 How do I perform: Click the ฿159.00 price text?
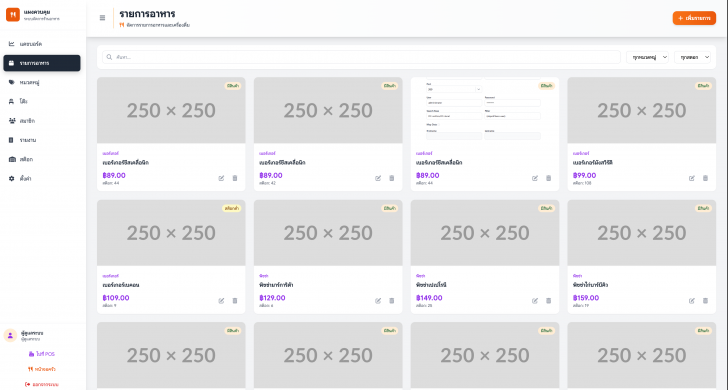tap(586, 298)
